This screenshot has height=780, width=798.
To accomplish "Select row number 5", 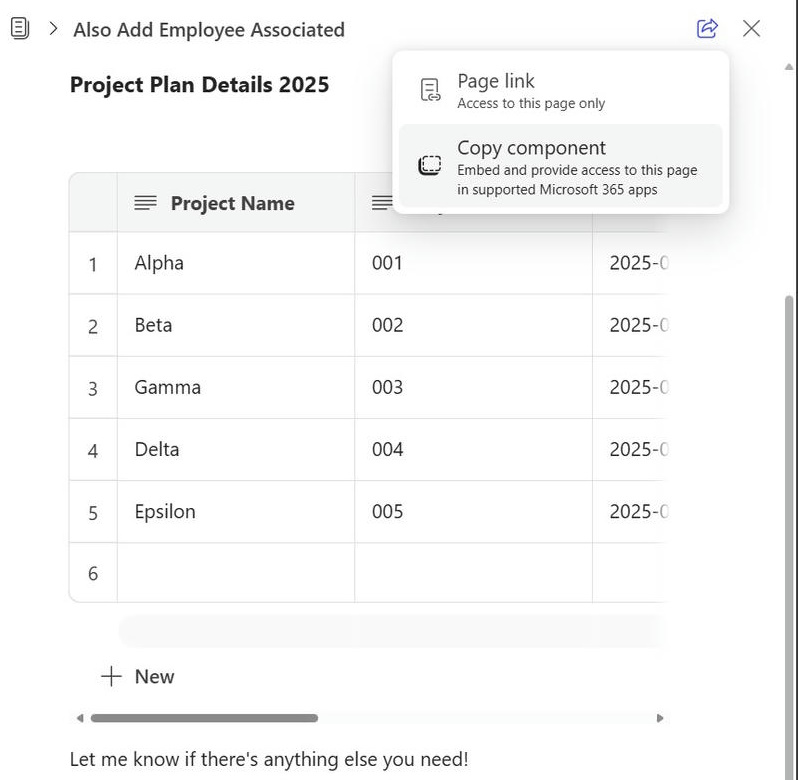I will [93, 512].
